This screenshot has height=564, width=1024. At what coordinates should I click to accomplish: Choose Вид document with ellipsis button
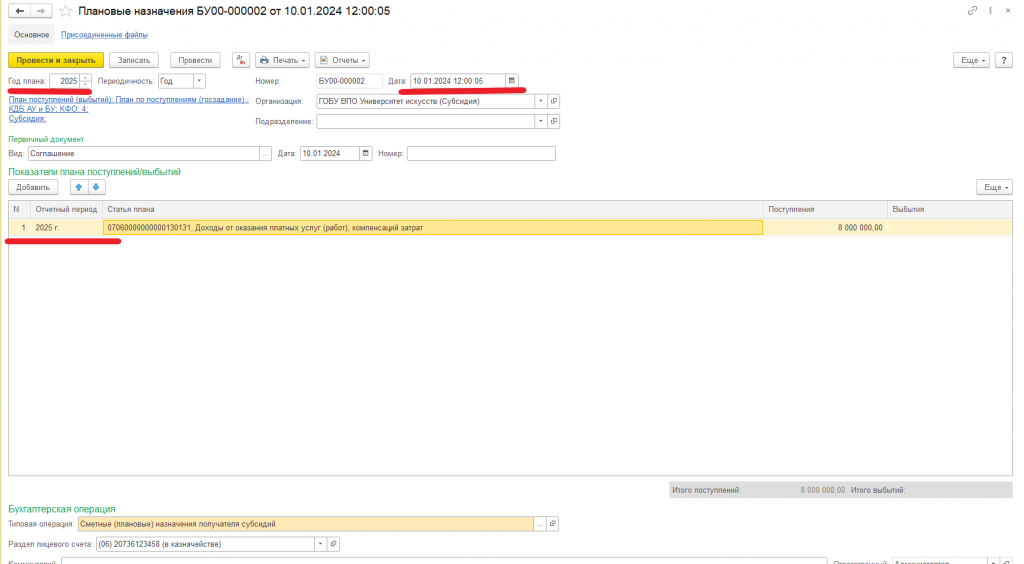tap(265, 153)
